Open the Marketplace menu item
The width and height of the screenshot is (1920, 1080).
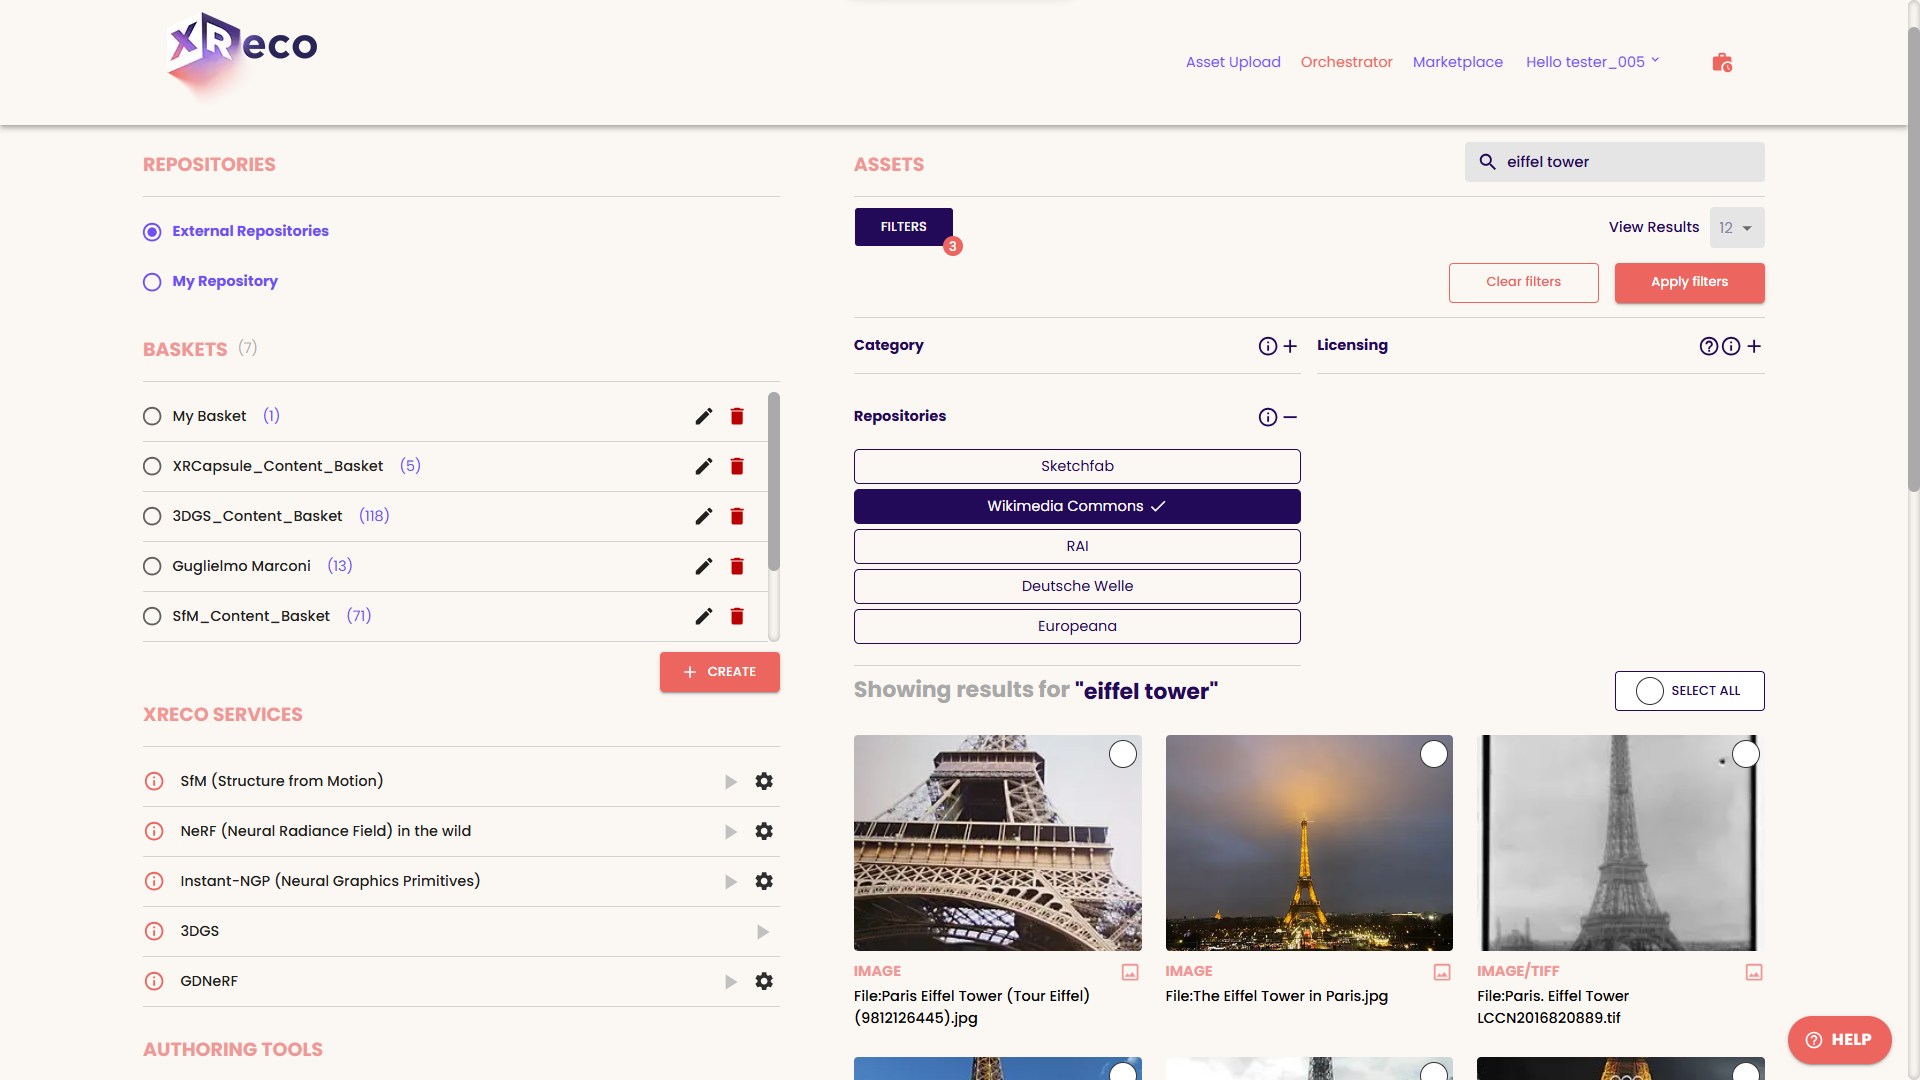(x=1457, y=62)
